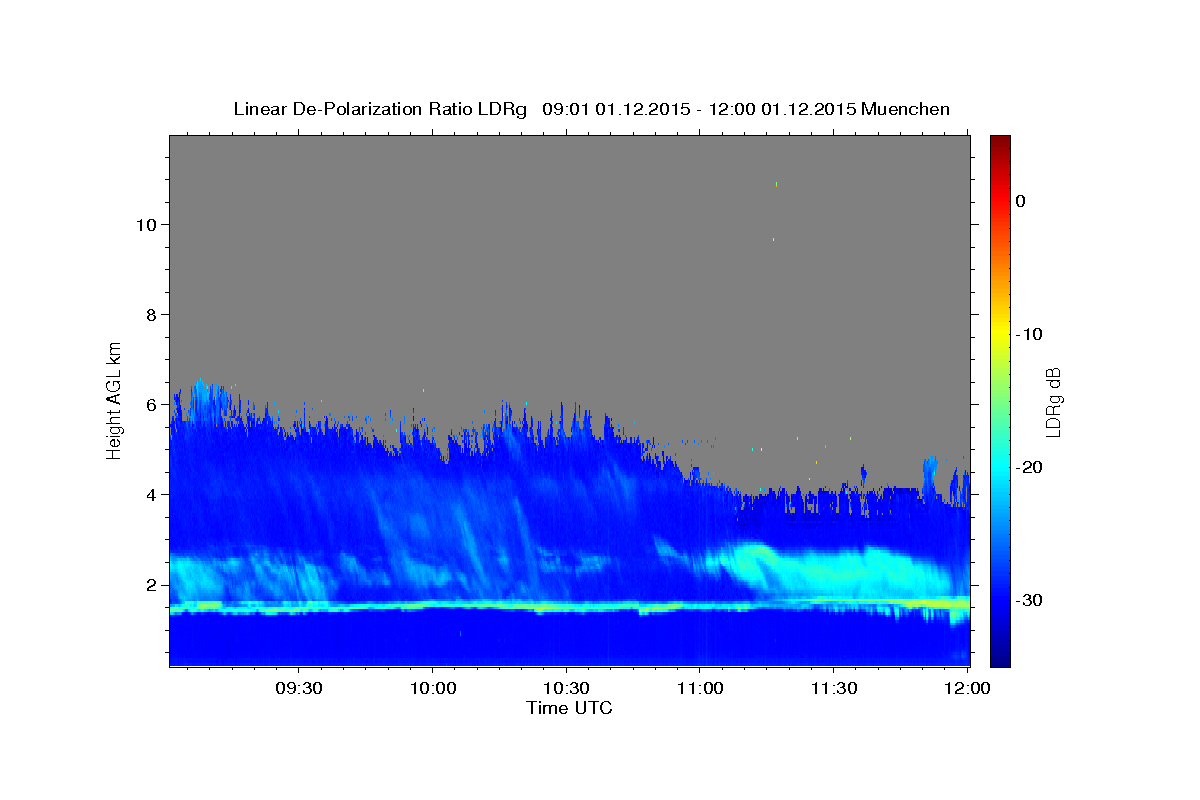The image size is (1200, 800).
Task: Click the 'Time UTC' axis label
Action: point(569,708)
